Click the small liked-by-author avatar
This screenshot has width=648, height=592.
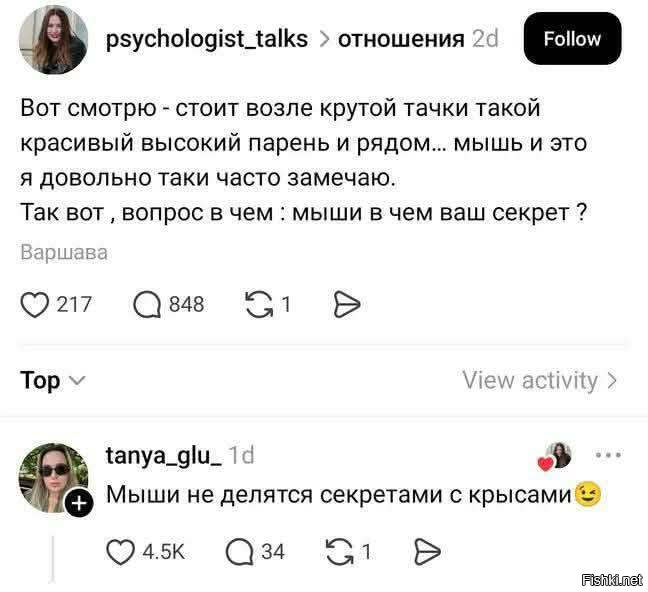[x=558, y=456]
